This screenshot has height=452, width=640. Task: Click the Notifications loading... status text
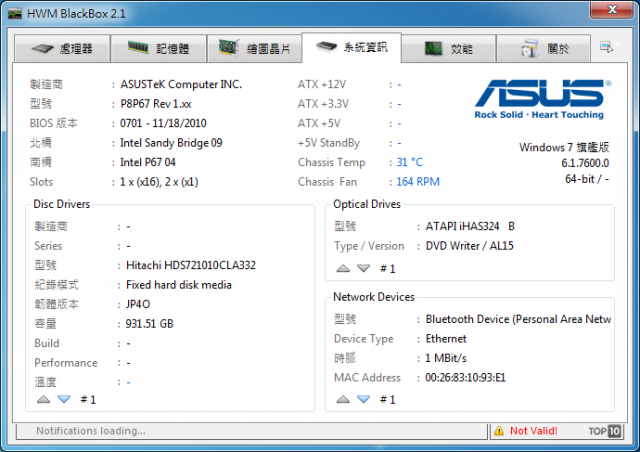tap(91, 431)
